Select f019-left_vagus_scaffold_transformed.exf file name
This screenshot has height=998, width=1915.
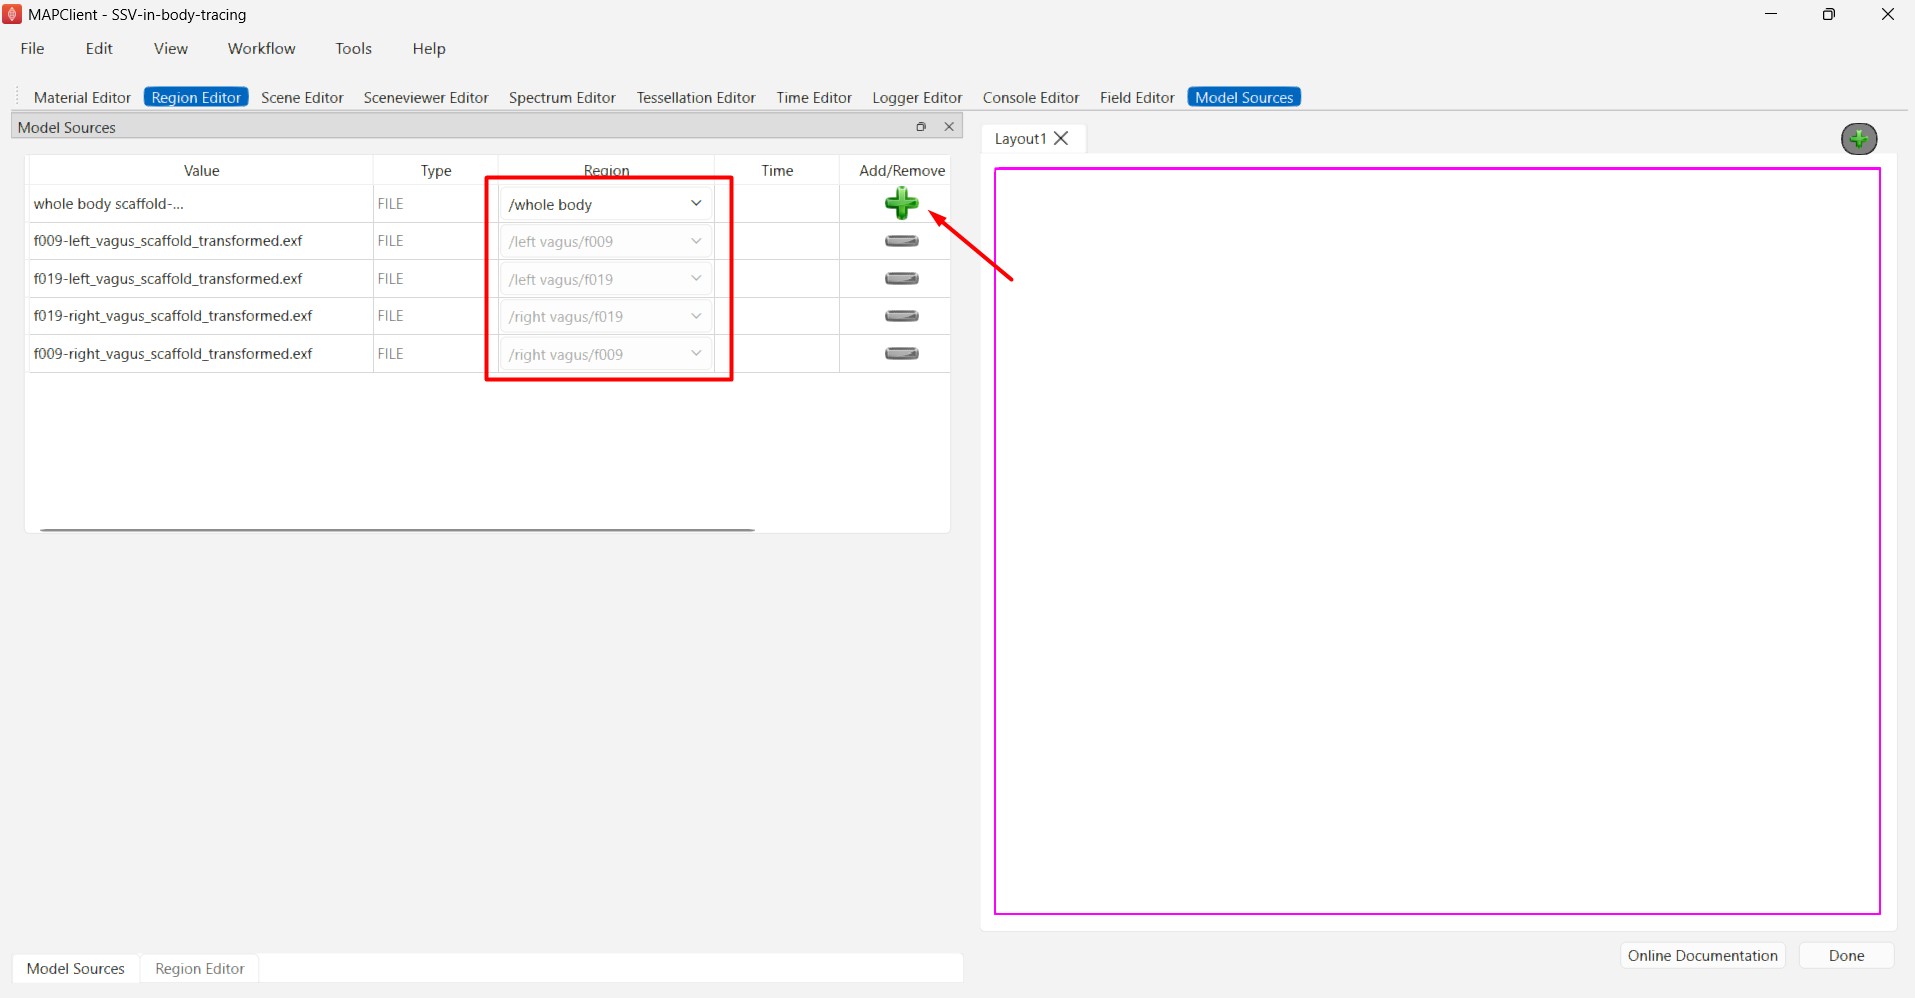(x=168, y=278)
